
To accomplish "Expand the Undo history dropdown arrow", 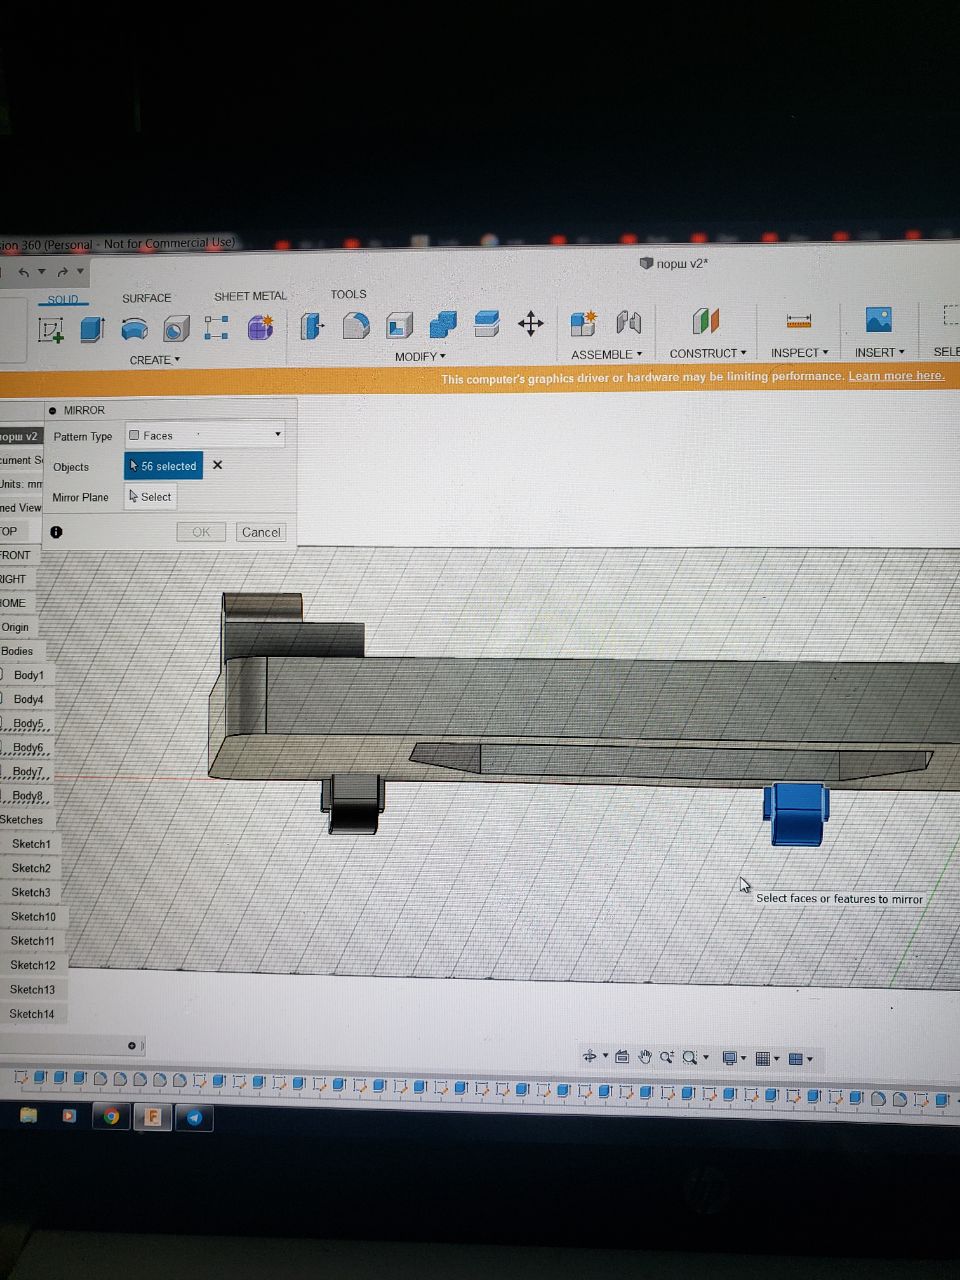I will (x=41, y=271).
